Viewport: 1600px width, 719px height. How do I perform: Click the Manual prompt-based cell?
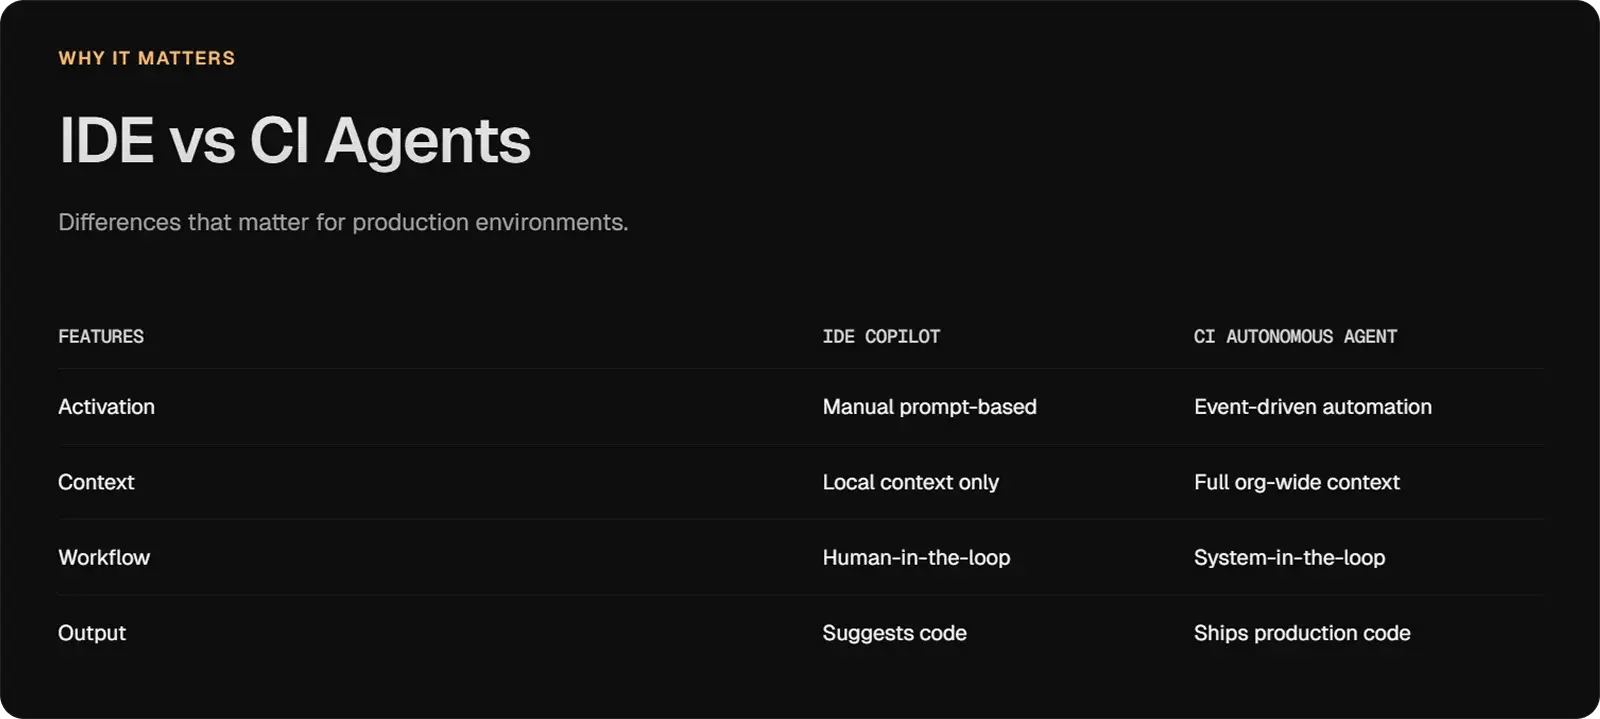coord(929,407)
